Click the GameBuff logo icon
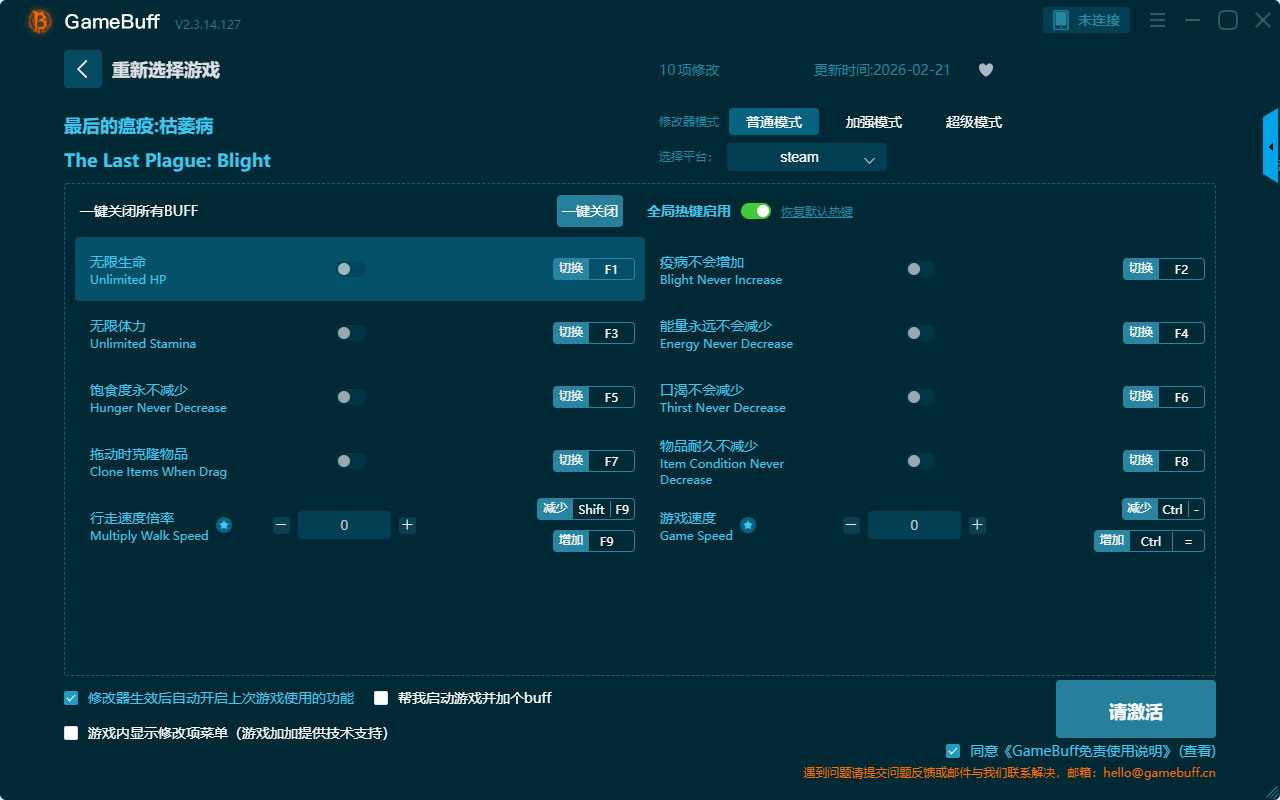The width and height of the screenshot is (1280, 800). click(40, 21)
